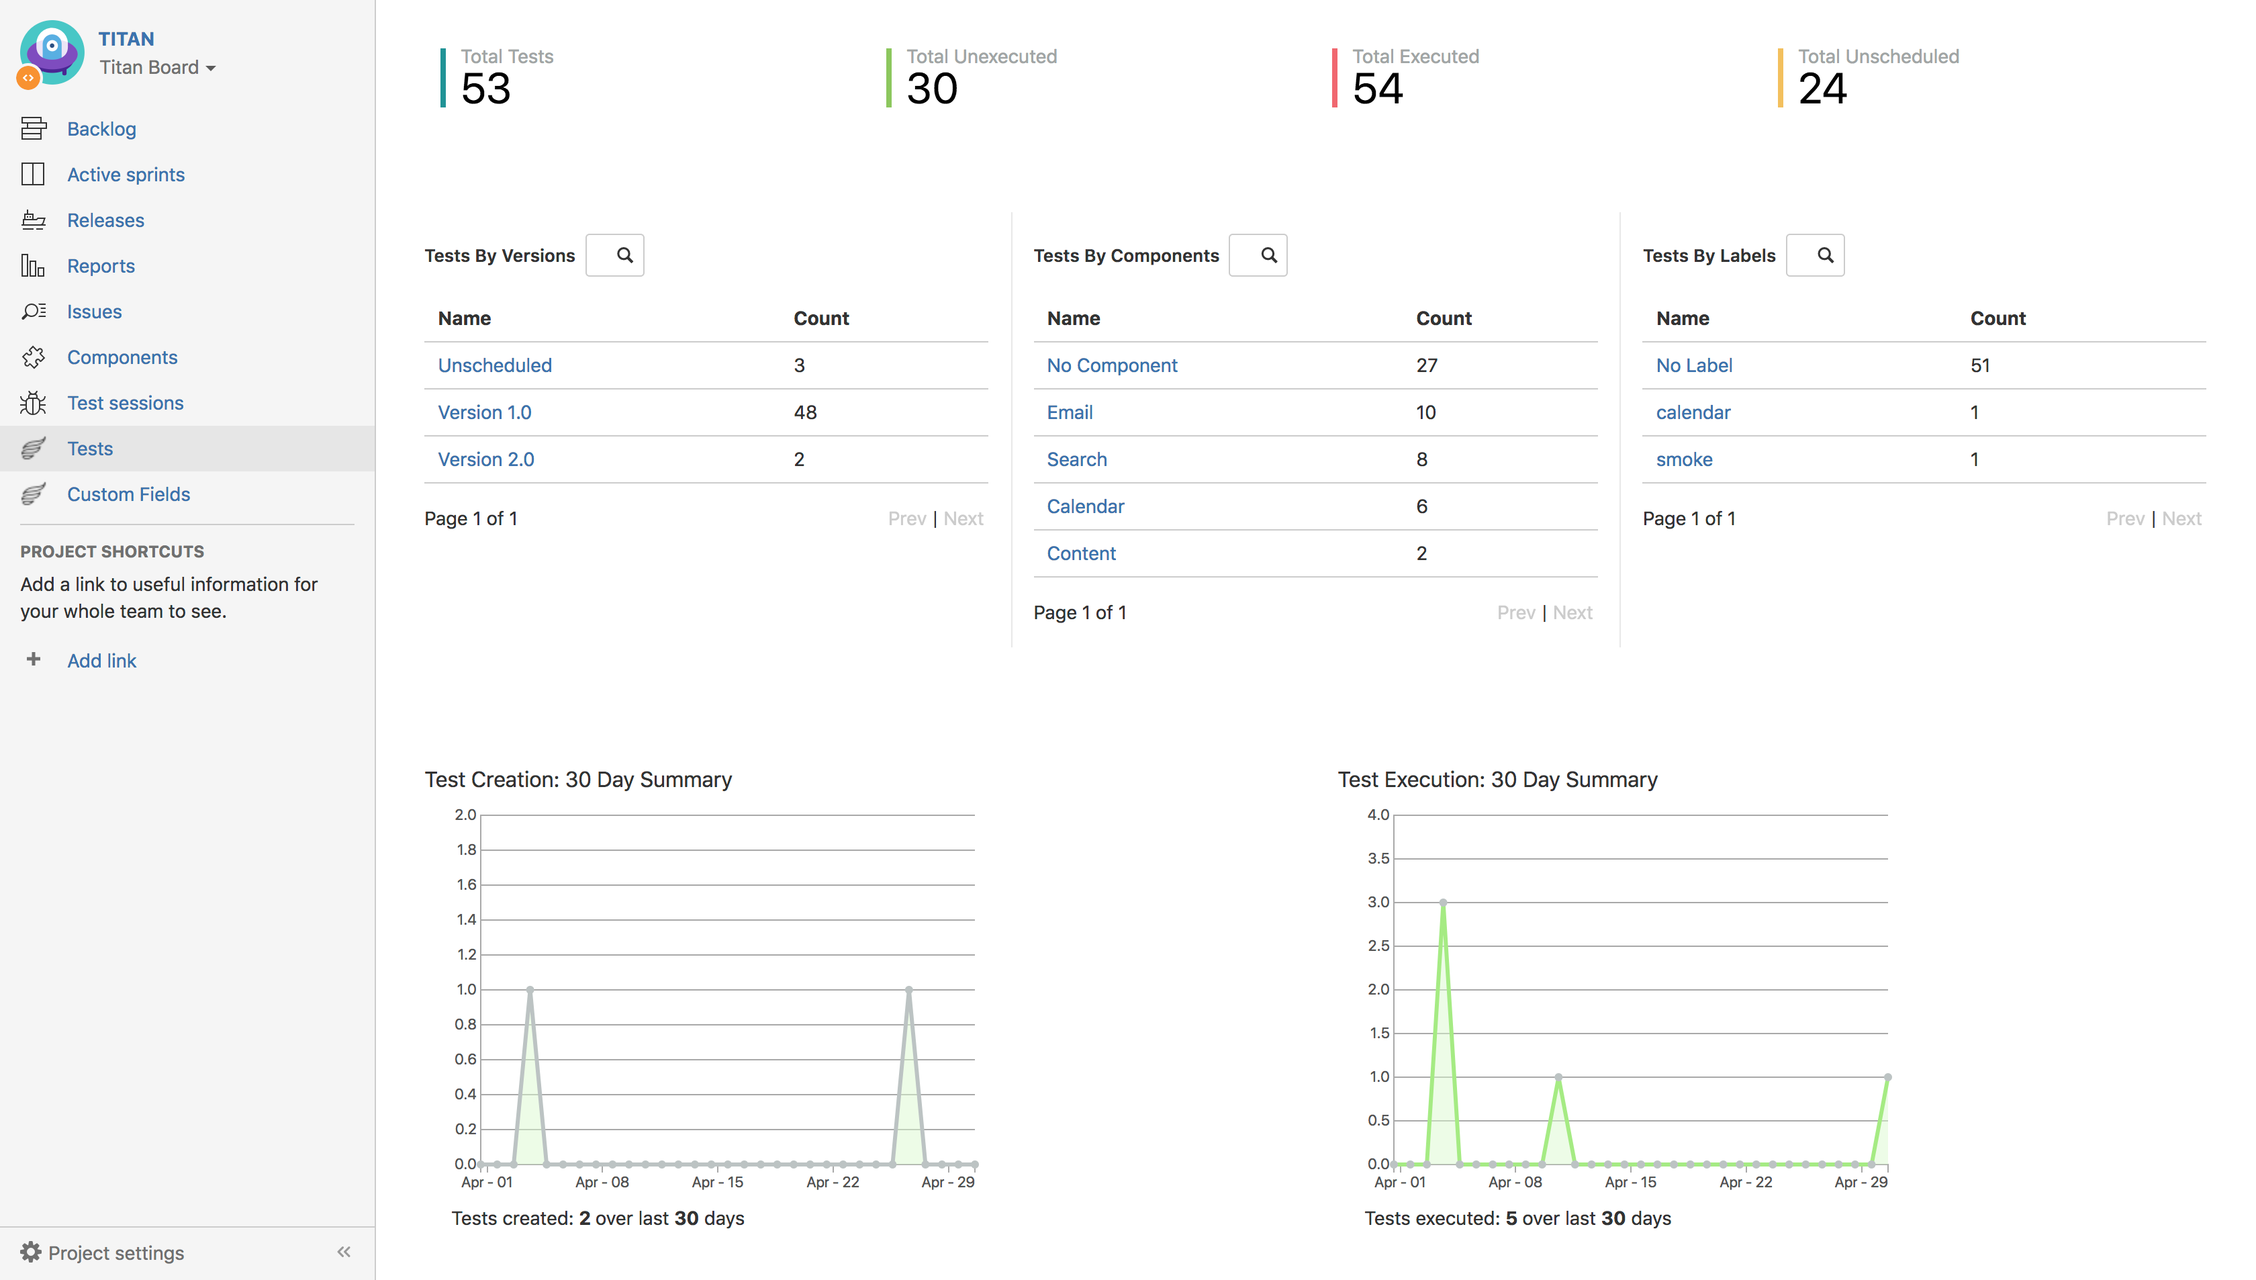Collapse the sidebar with double chevron
The image size is (2256, 1280).
344,1252
